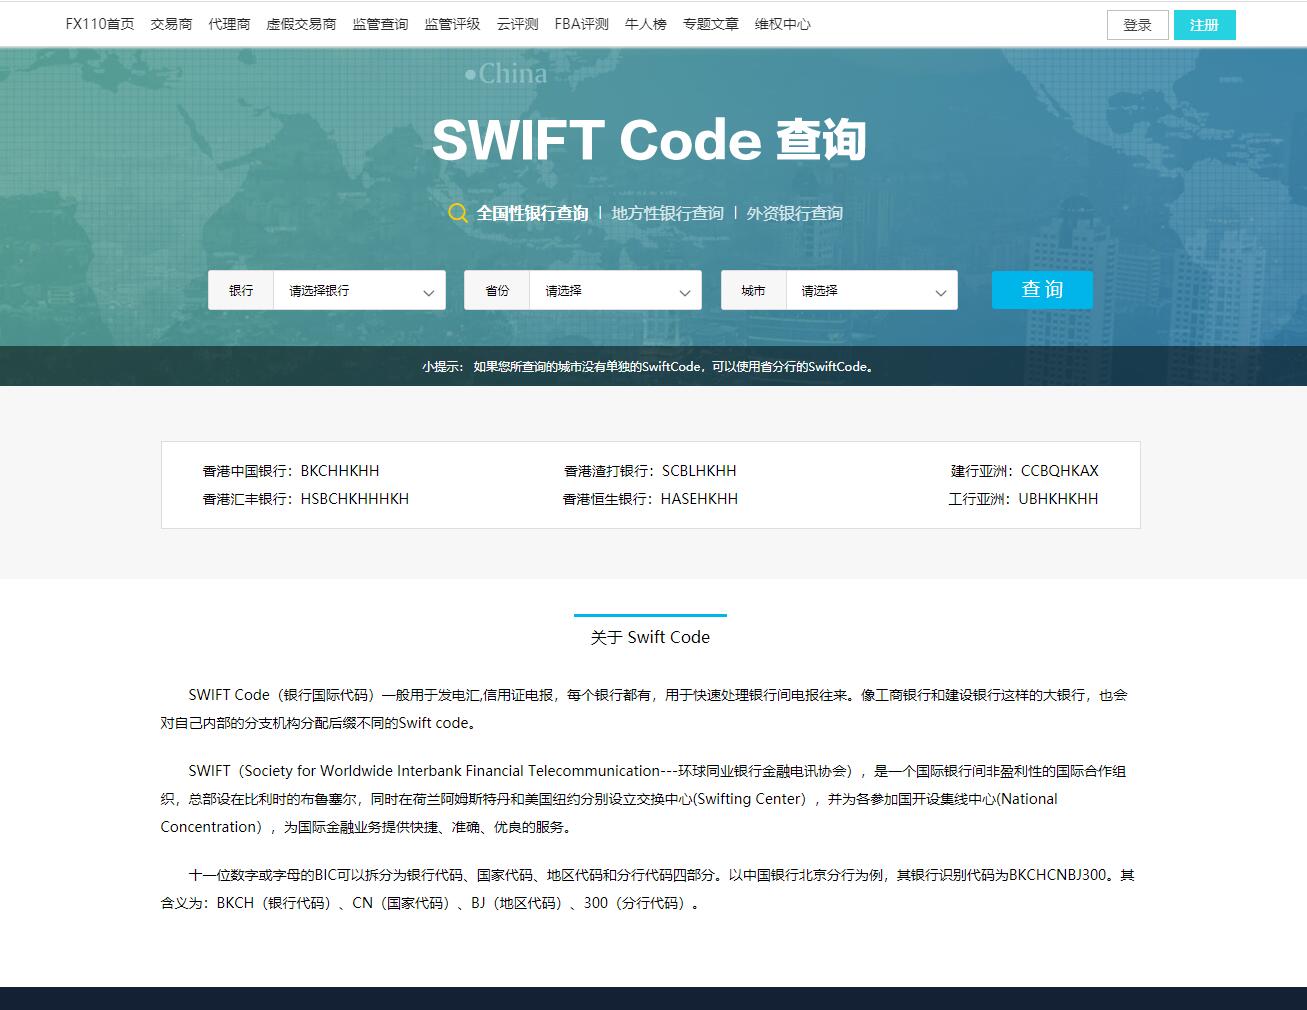This screenshot has height=1010, width=1307.
Task: Expand the 省份 dropdown arrow
Action: pyautogui.click(x=685, y=292)
